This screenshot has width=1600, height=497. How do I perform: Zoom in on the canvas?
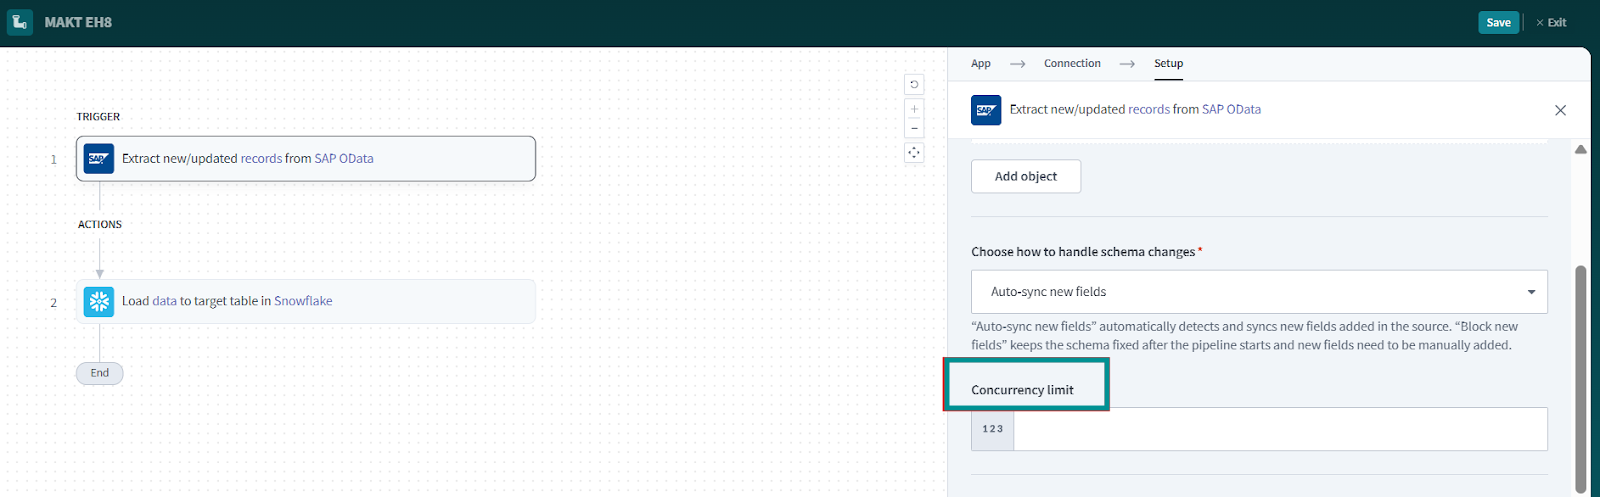pyautogui.click(x=914, y=109)
